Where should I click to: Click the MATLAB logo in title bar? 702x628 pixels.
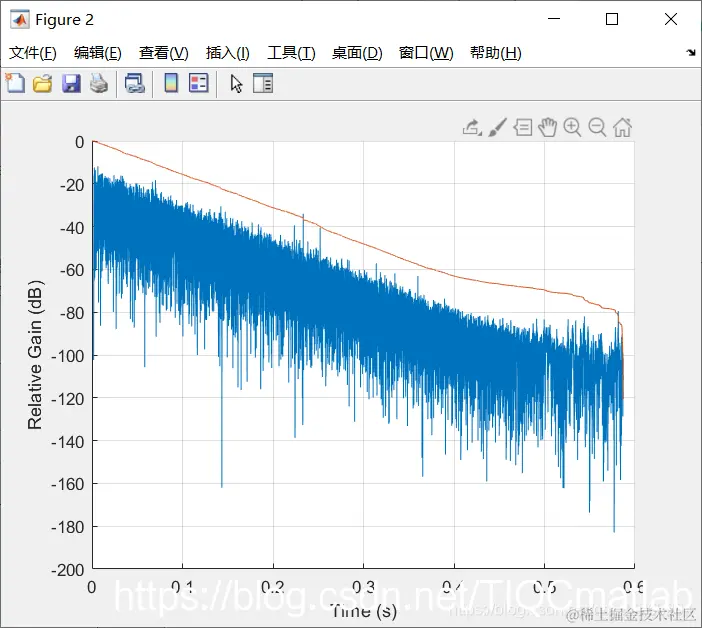click(x=20, y=19)
